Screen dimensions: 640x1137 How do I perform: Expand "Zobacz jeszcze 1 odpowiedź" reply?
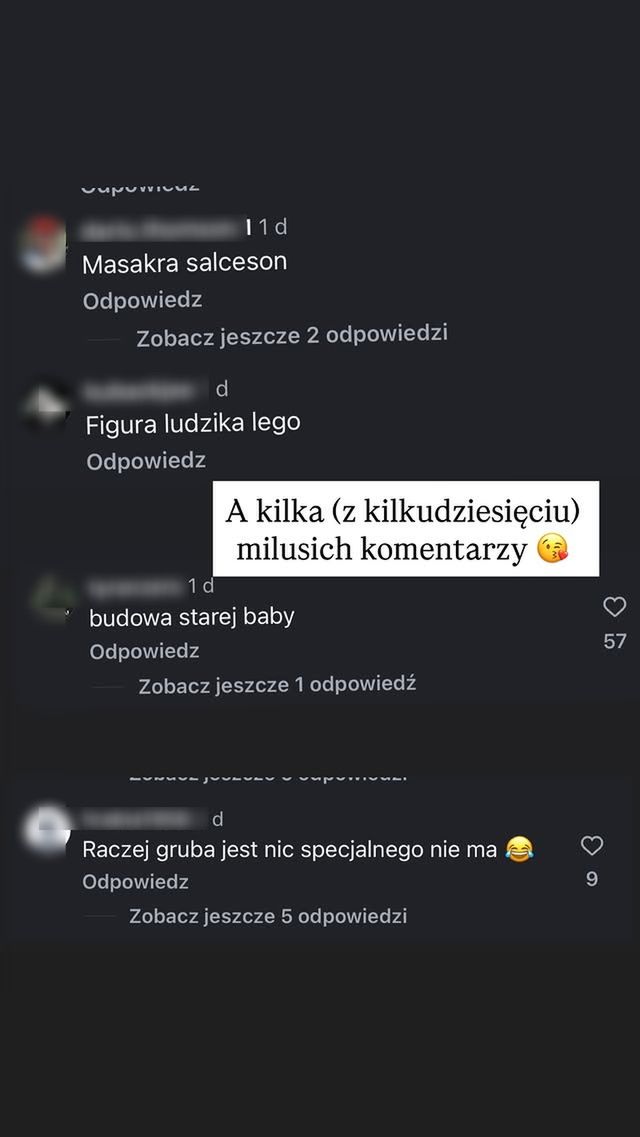click(278, 685)
